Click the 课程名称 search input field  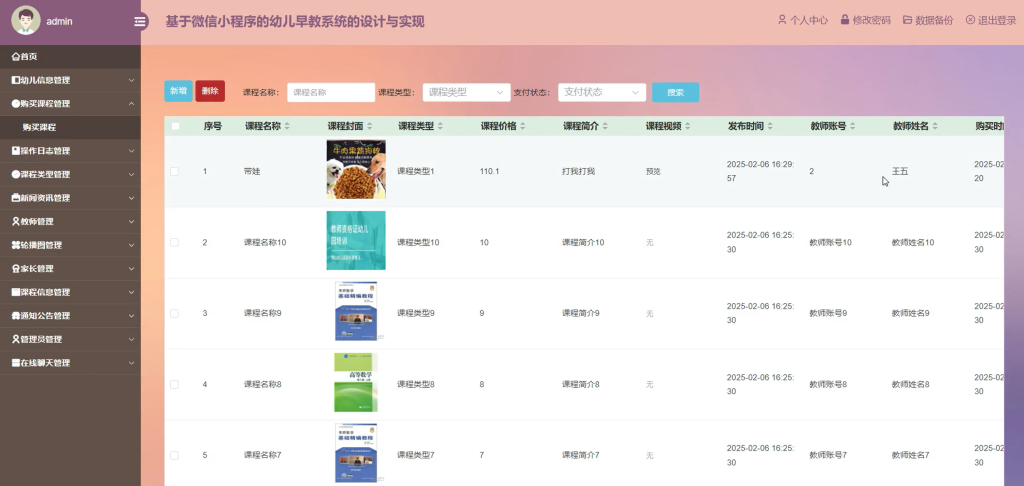[331, 93]
